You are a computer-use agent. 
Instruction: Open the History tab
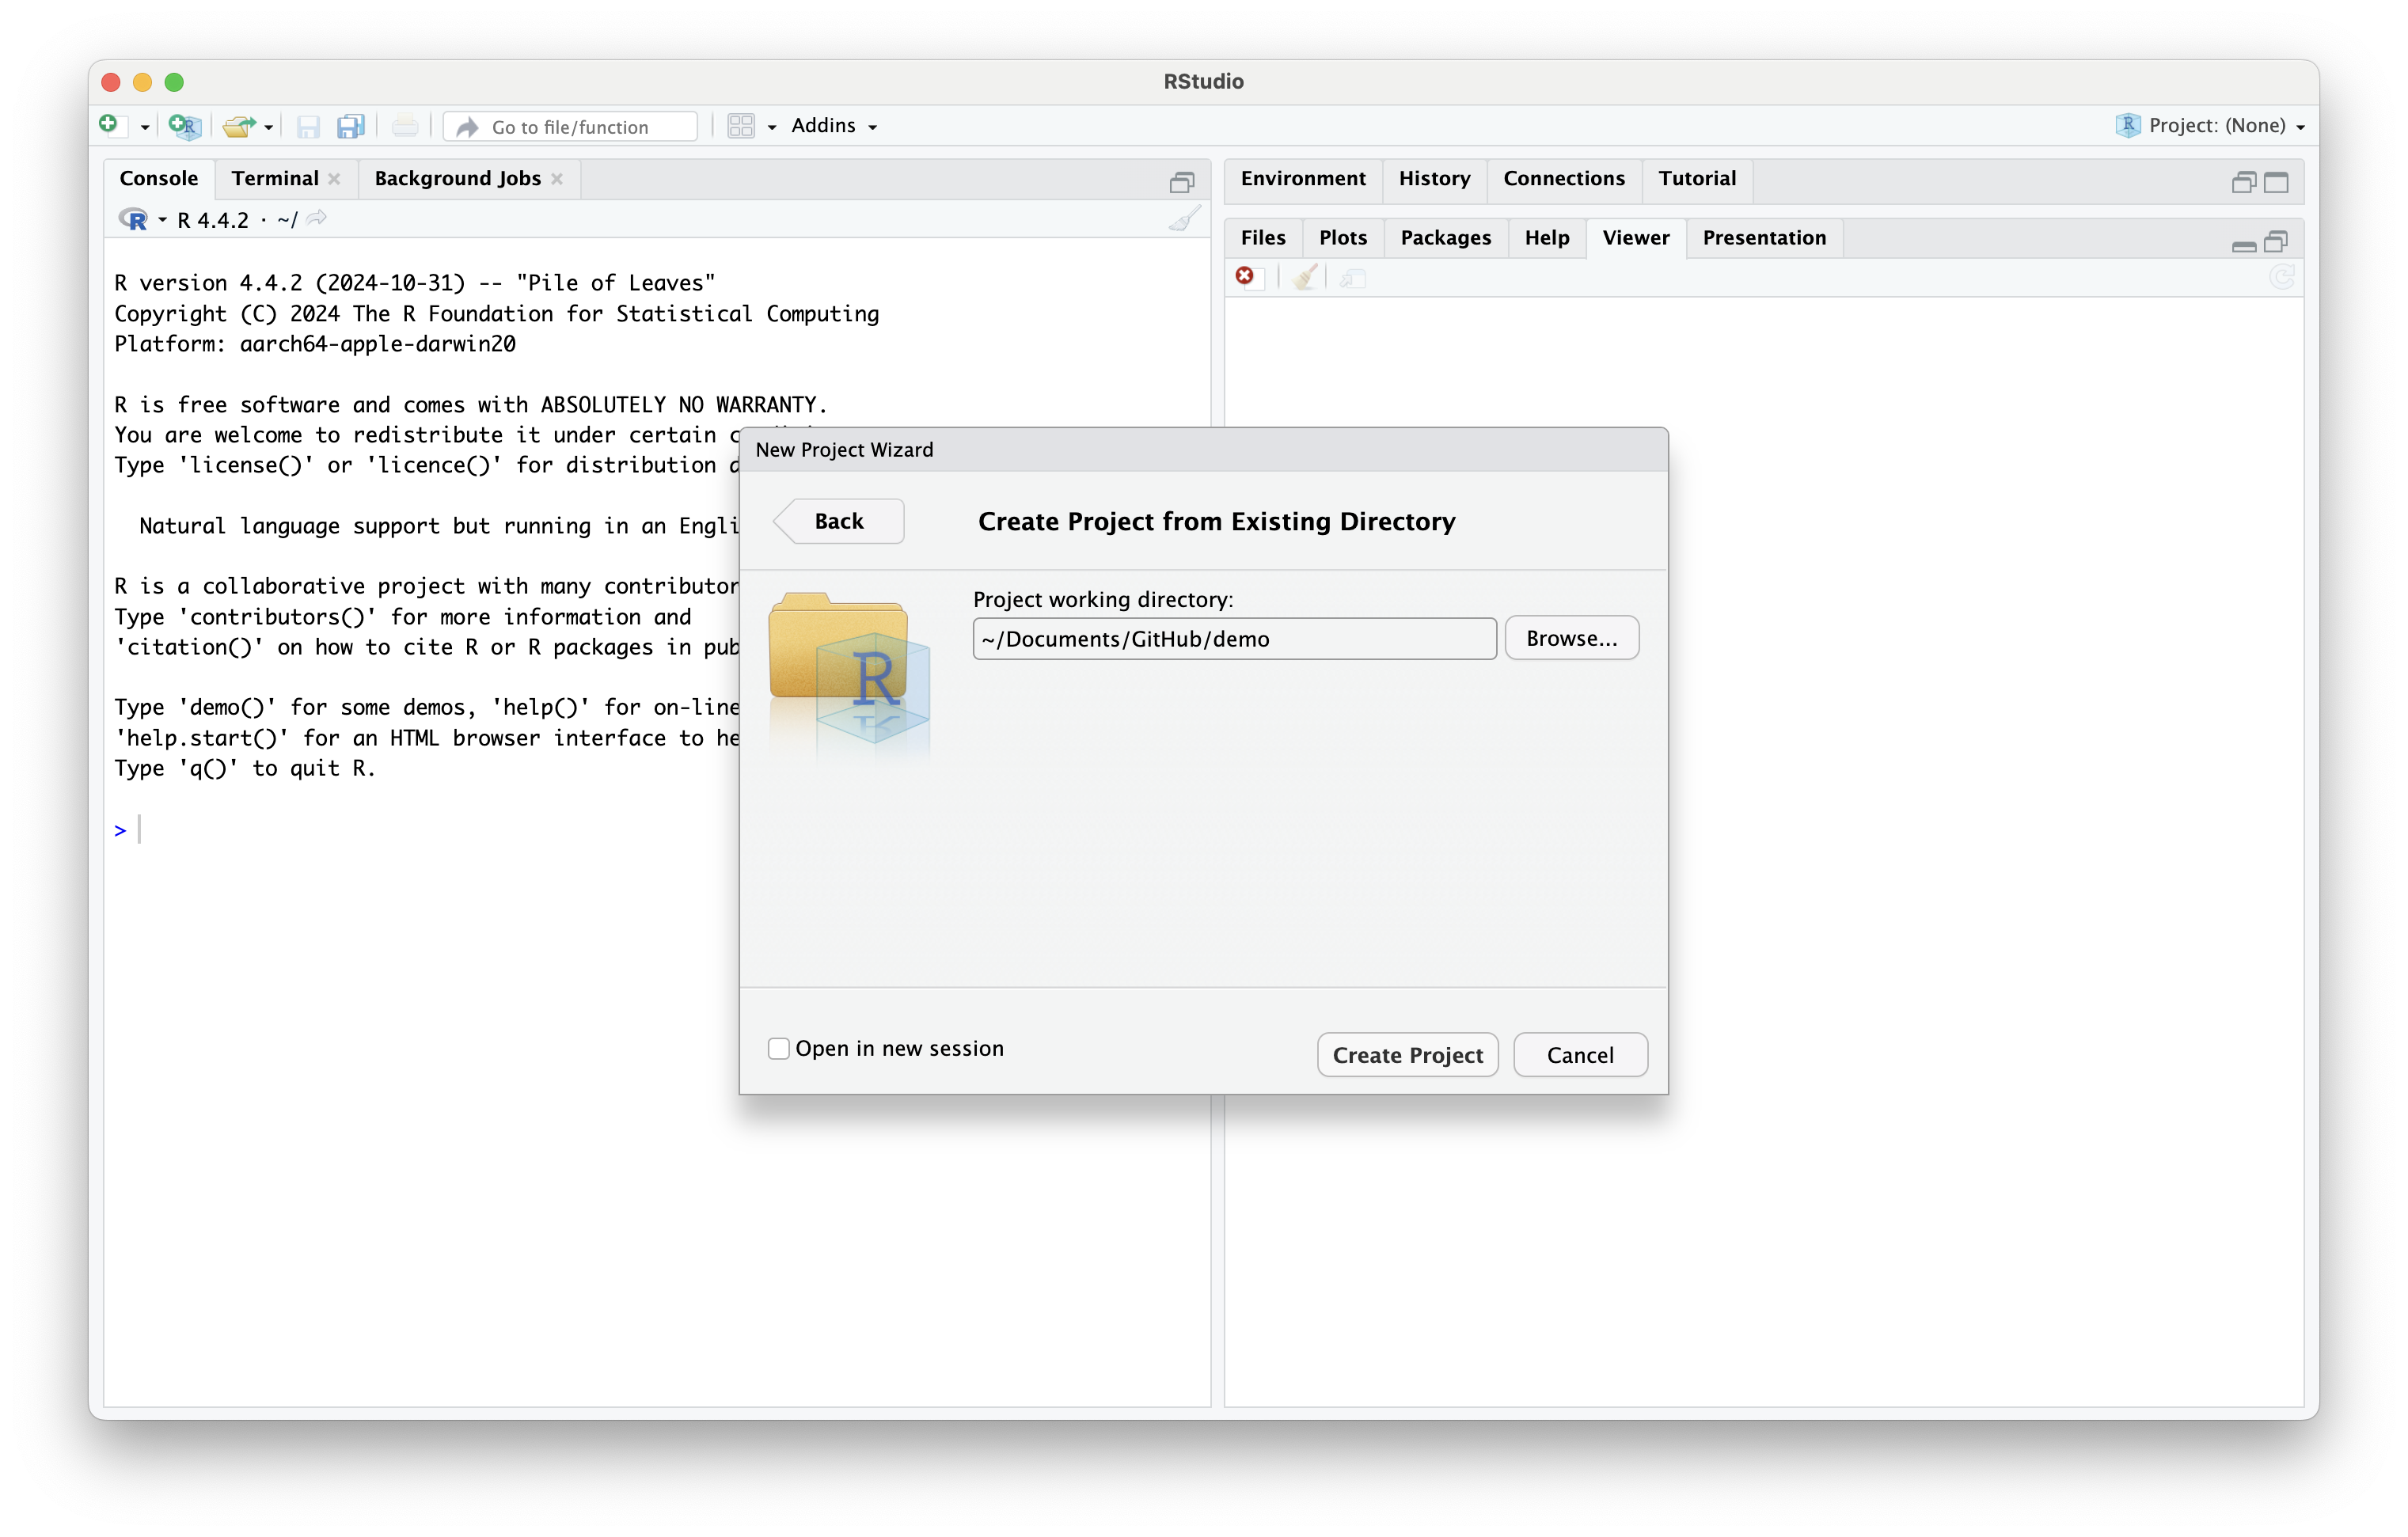[1434, 179]
